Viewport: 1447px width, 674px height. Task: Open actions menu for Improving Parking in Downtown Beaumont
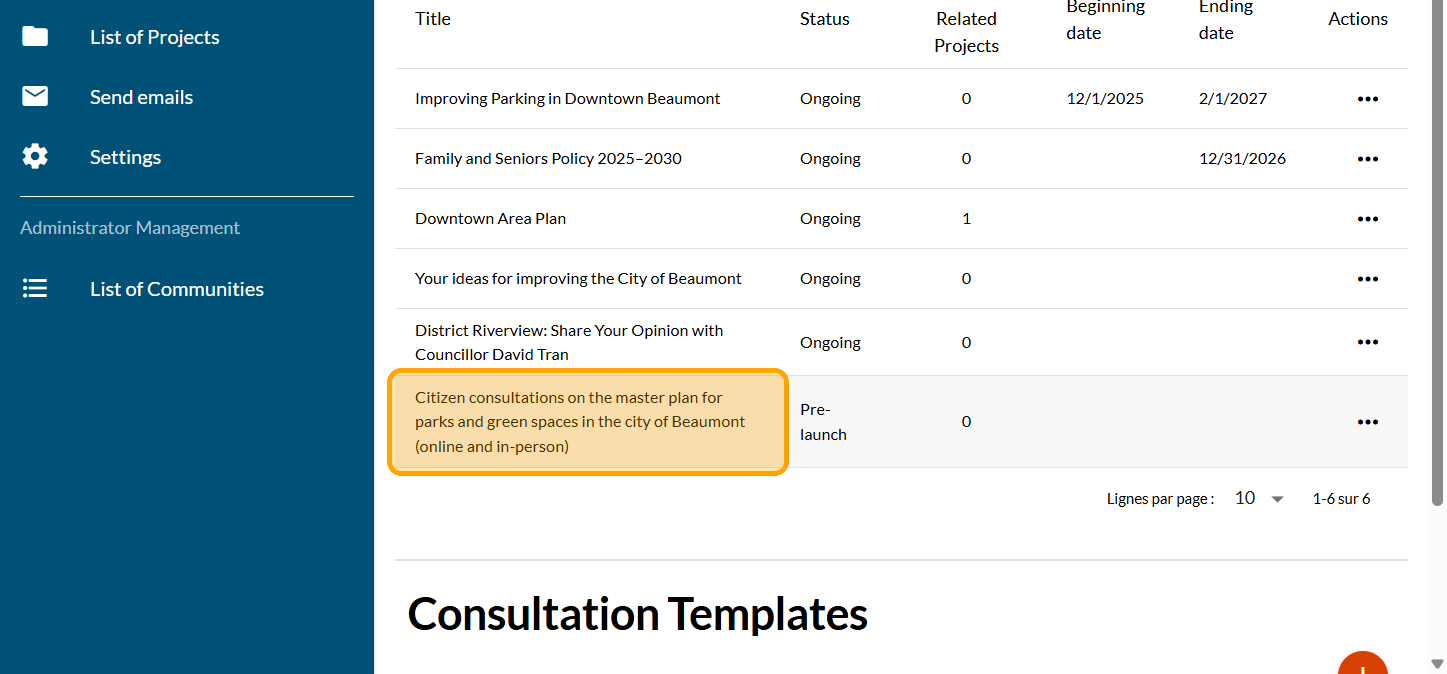pos(1367,99)
